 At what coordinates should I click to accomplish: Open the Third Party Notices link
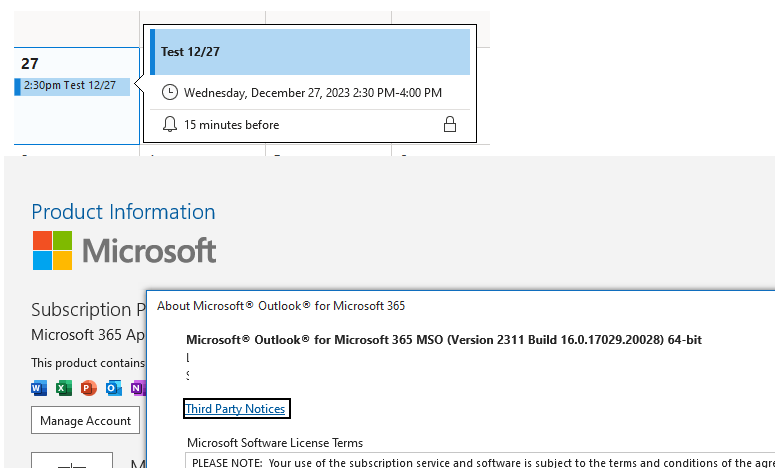tap(236, 409)
